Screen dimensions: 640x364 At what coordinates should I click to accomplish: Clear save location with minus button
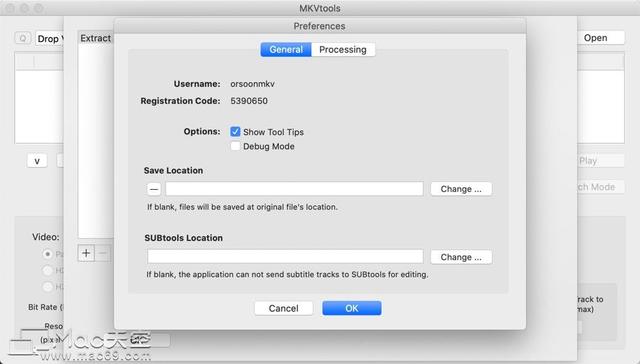(x=154, y=189)
